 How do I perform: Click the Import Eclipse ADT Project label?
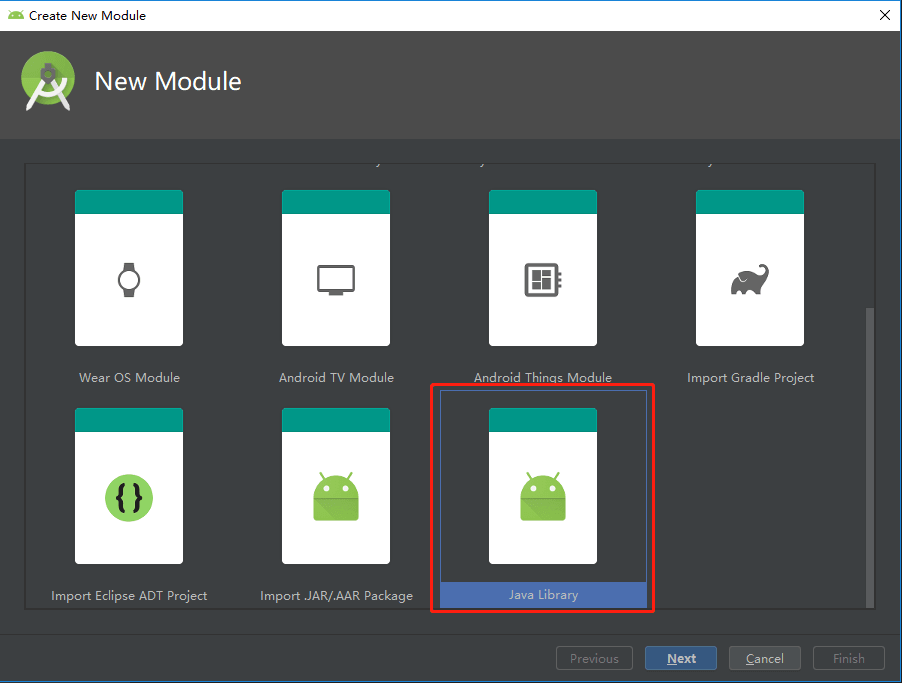pos(129,596)
